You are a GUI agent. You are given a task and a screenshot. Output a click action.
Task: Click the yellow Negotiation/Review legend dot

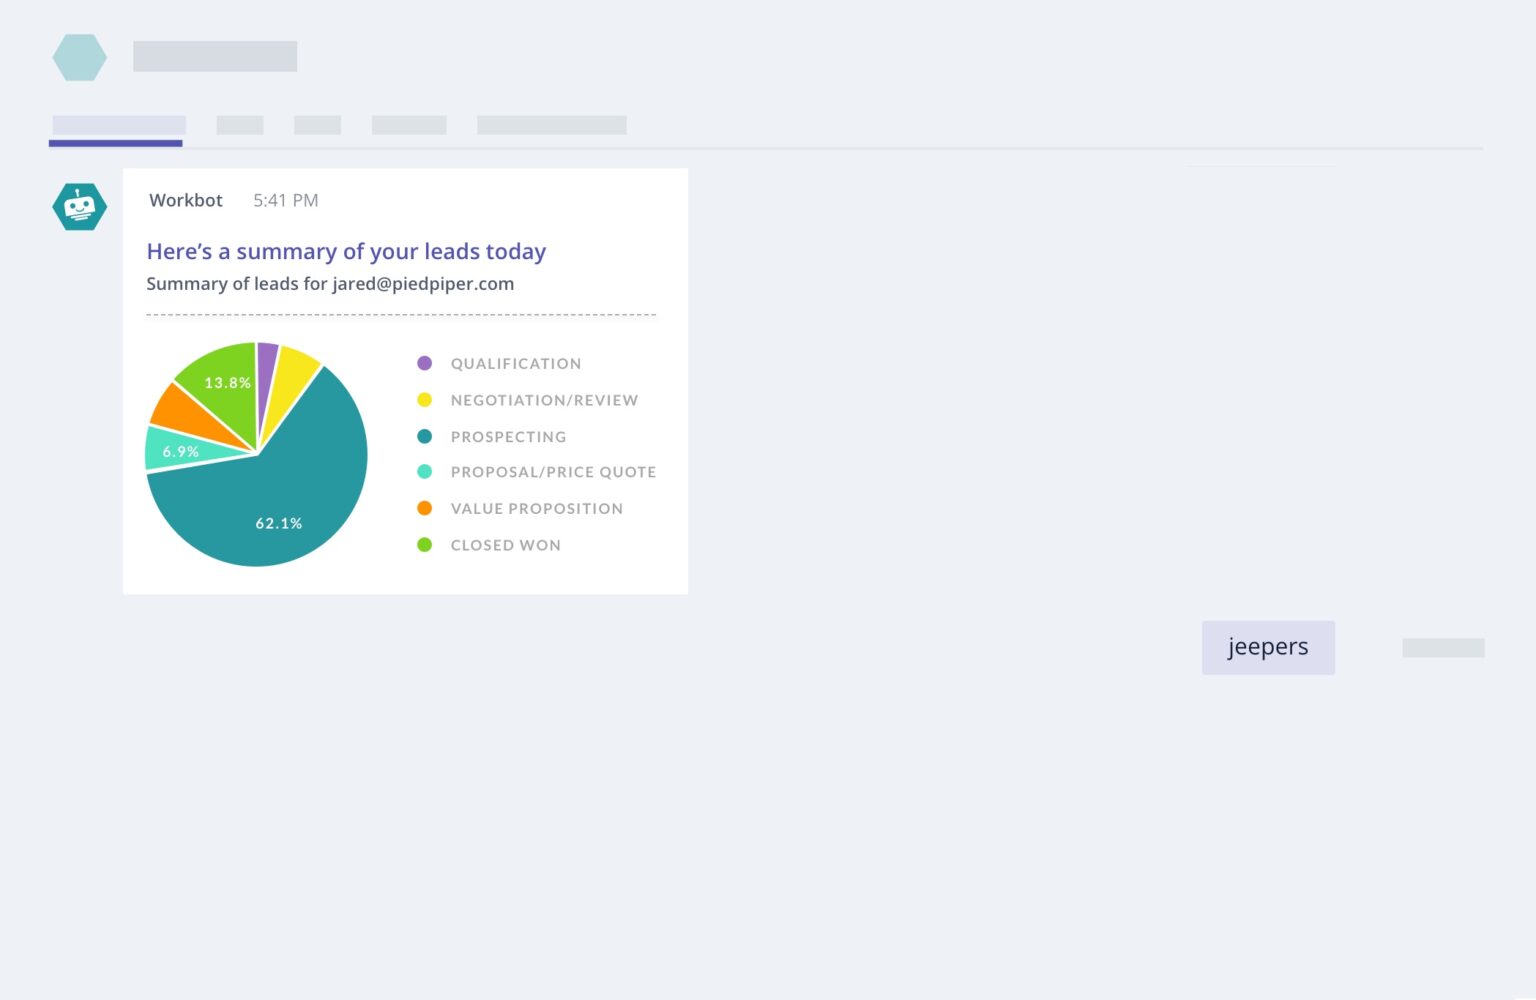pyautogui.click(x=425, y=399)
